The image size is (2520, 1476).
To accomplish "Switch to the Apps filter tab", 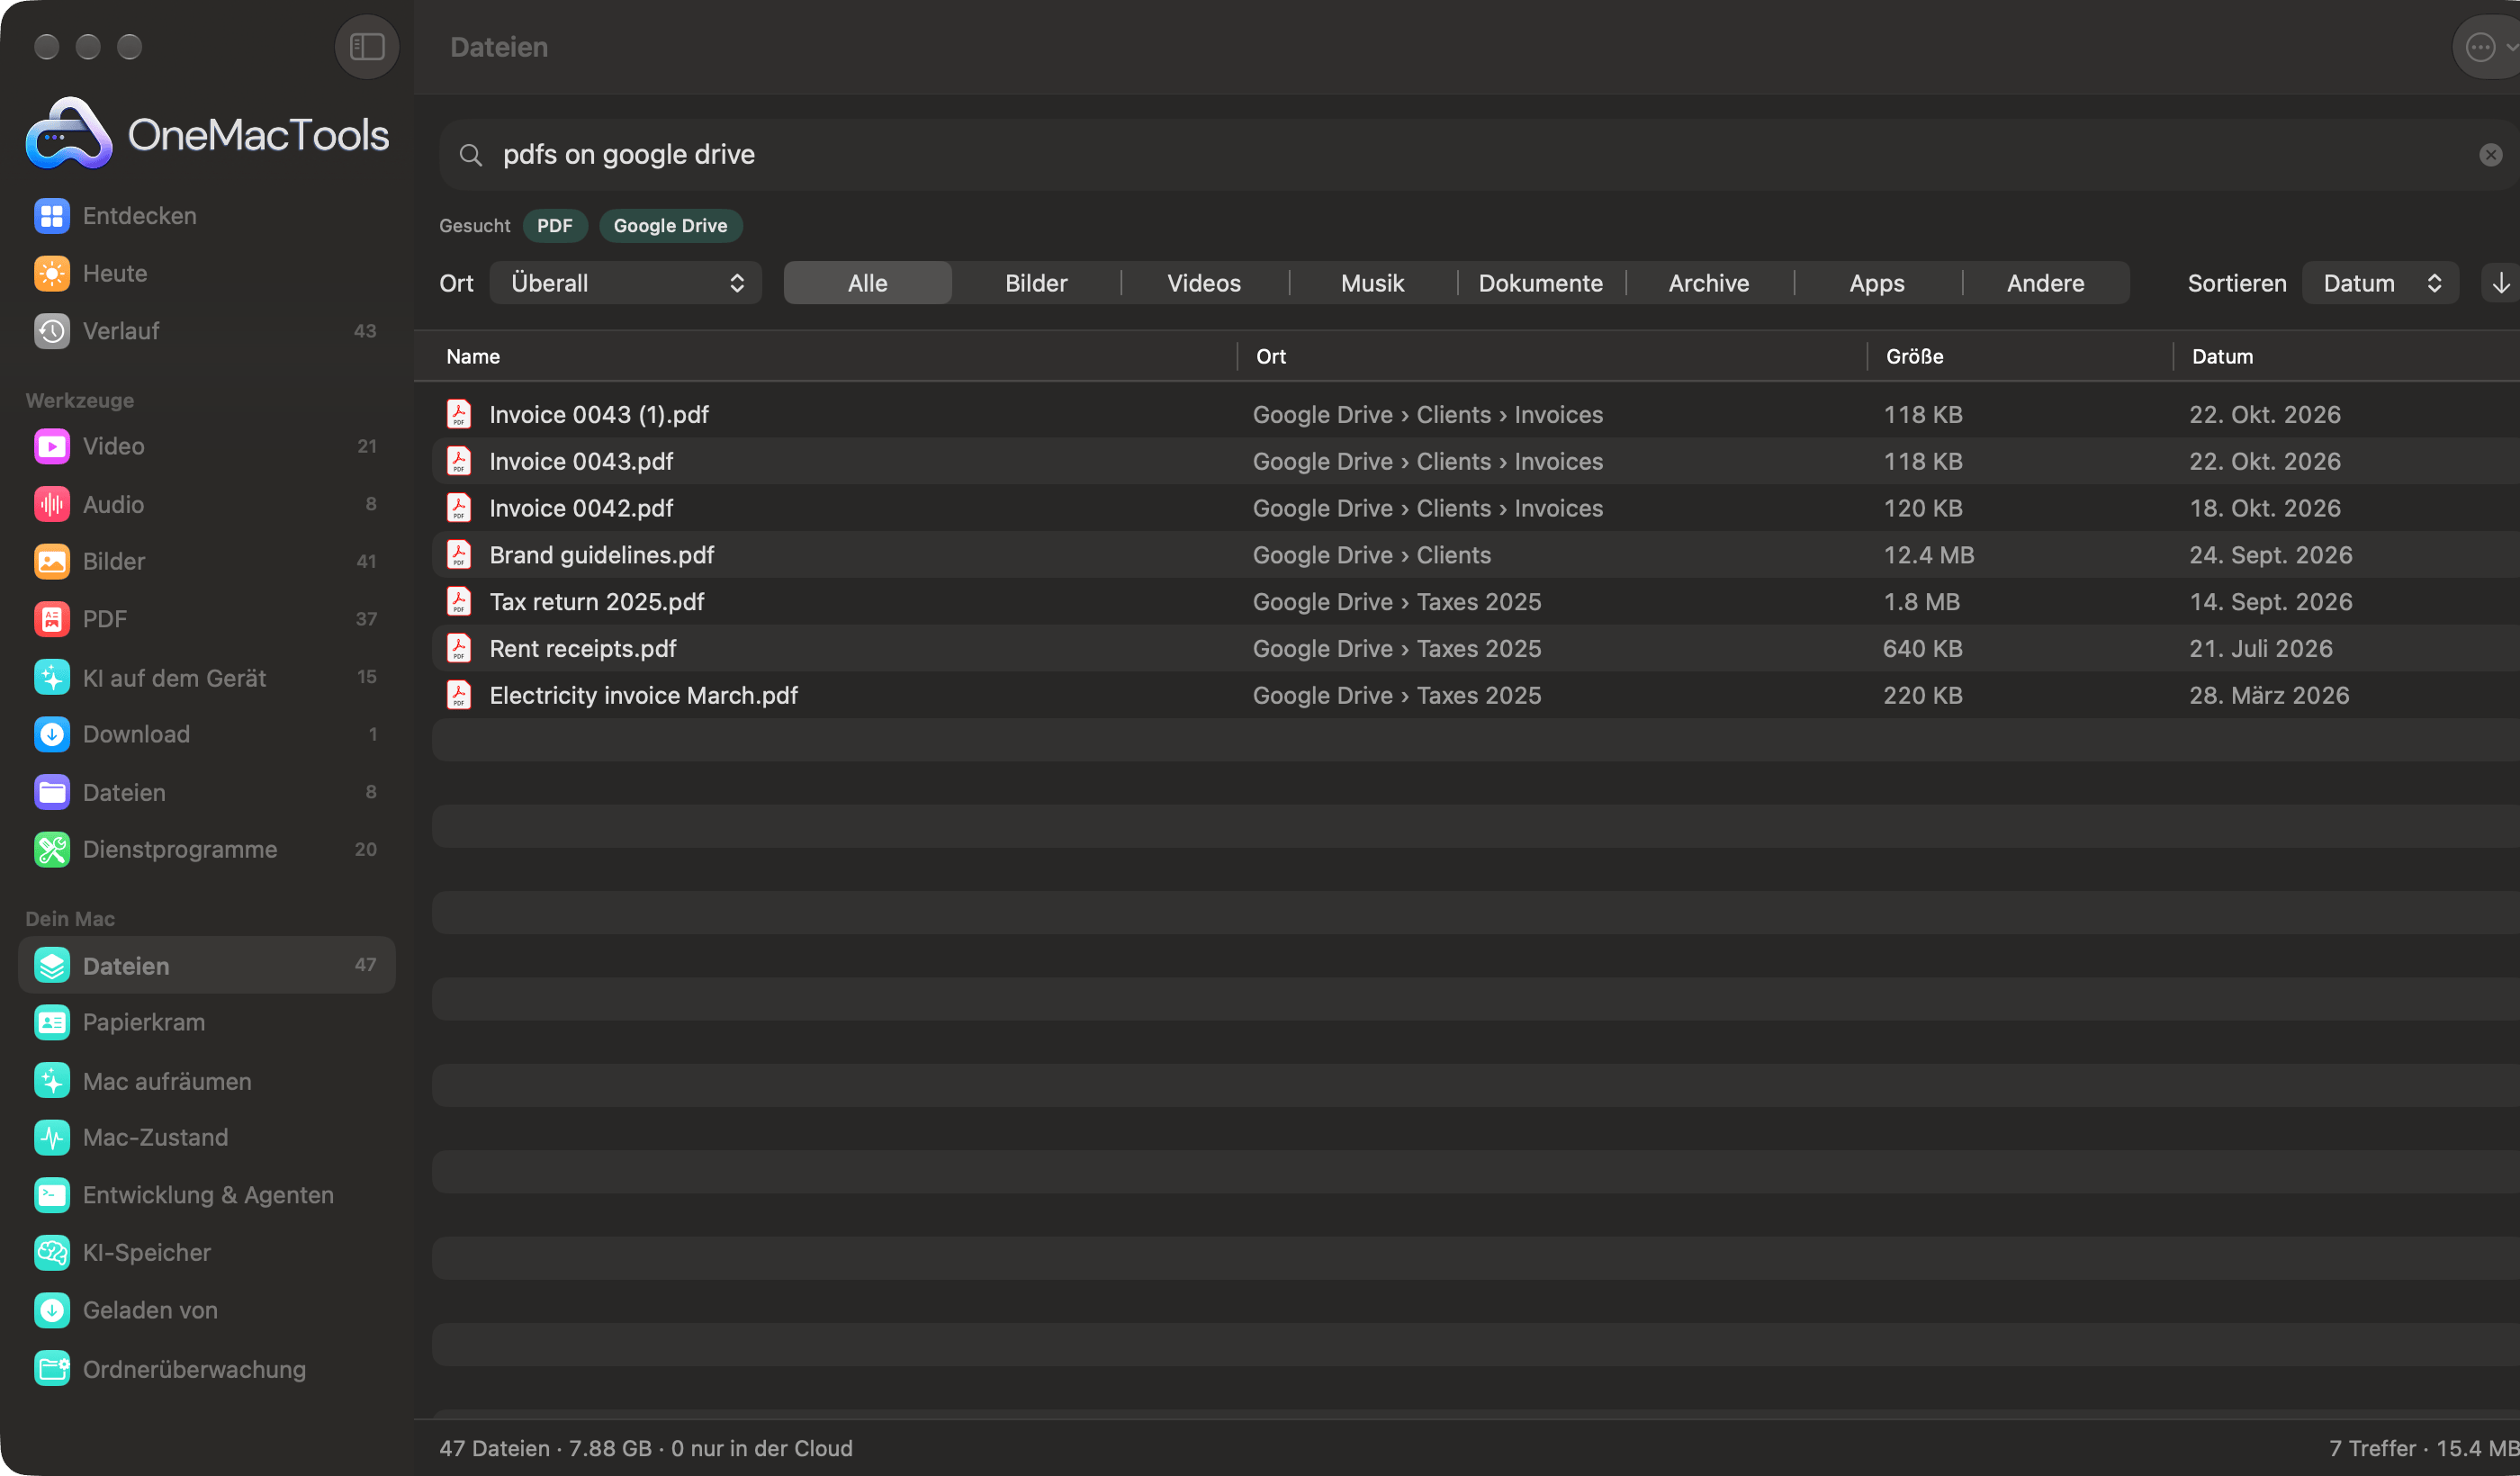I will [1877, 283].
